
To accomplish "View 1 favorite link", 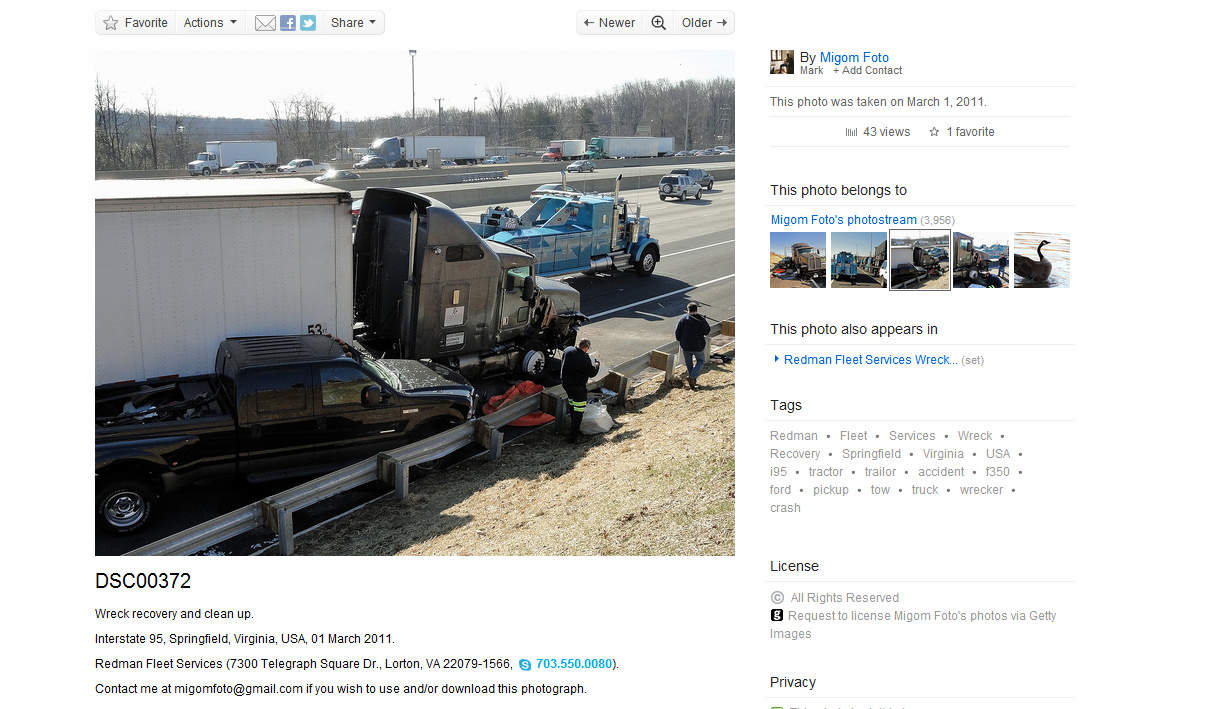I will click(970, 132).
